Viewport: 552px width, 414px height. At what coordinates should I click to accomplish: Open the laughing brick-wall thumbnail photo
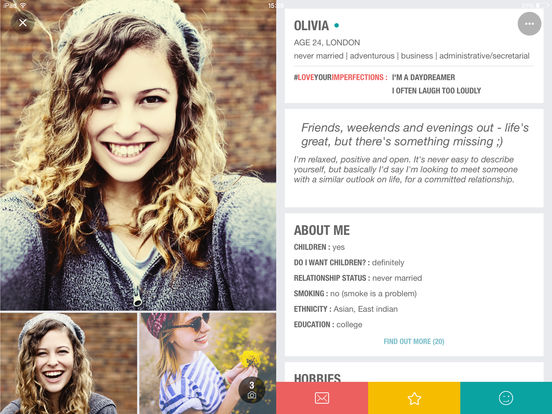[x=68, y=363]
